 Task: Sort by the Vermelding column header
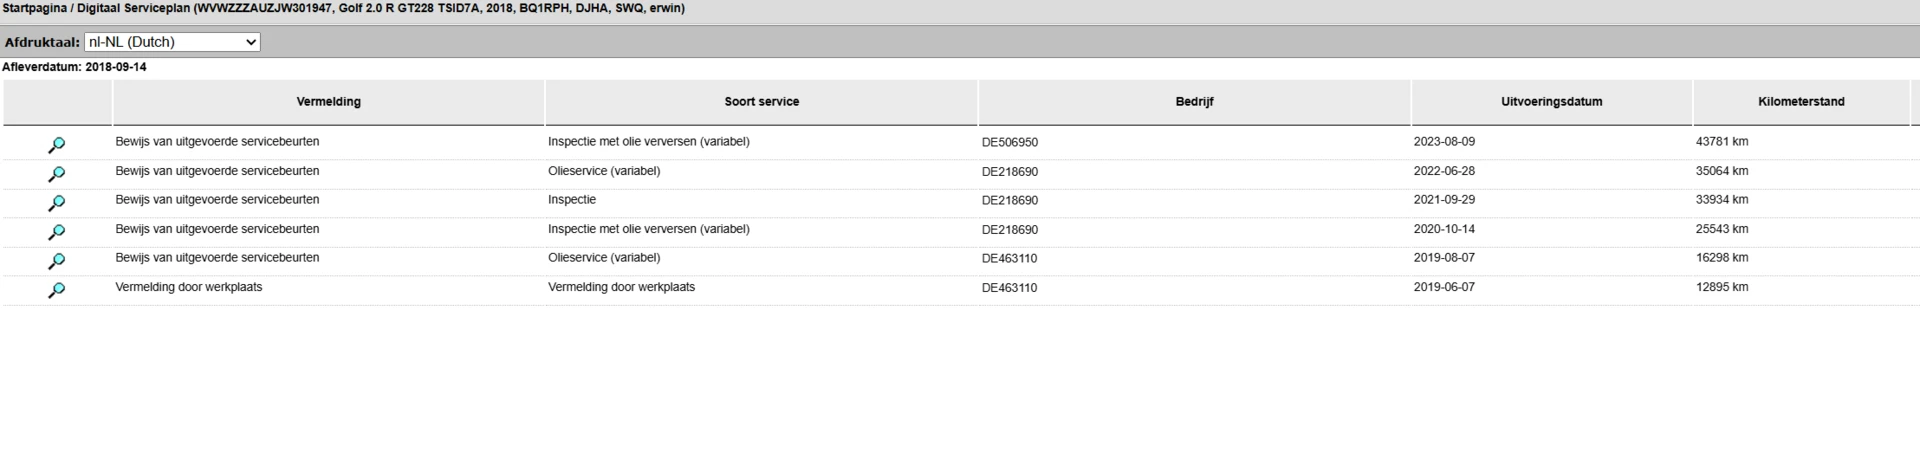coord(329,102)
